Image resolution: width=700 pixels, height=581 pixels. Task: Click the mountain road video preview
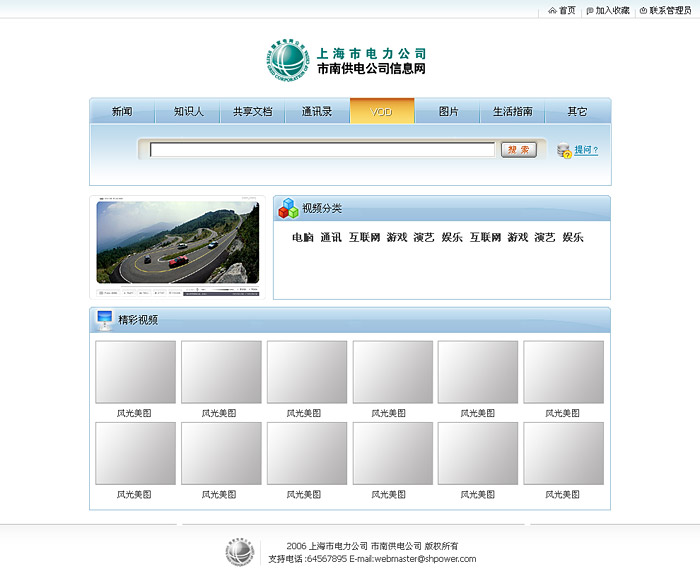coord(178,242)
